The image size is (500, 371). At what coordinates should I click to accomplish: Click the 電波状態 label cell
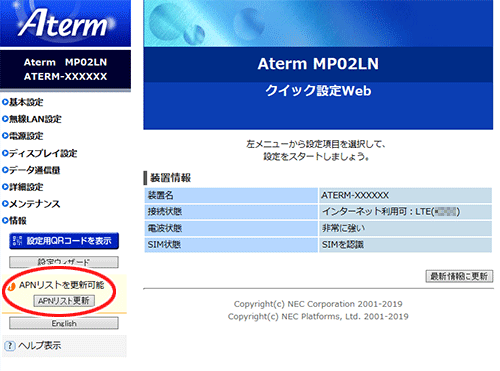[x=231, y=228]
